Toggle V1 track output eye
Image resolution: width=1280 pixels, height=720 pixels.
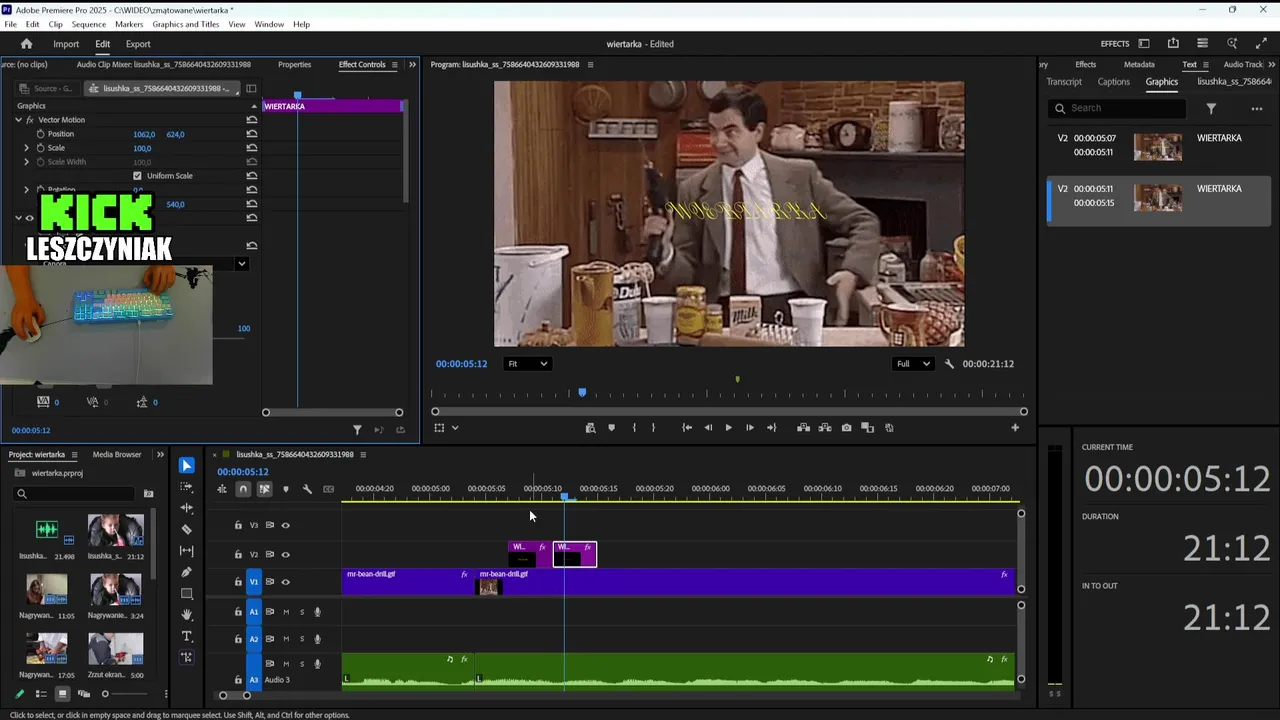285,582
